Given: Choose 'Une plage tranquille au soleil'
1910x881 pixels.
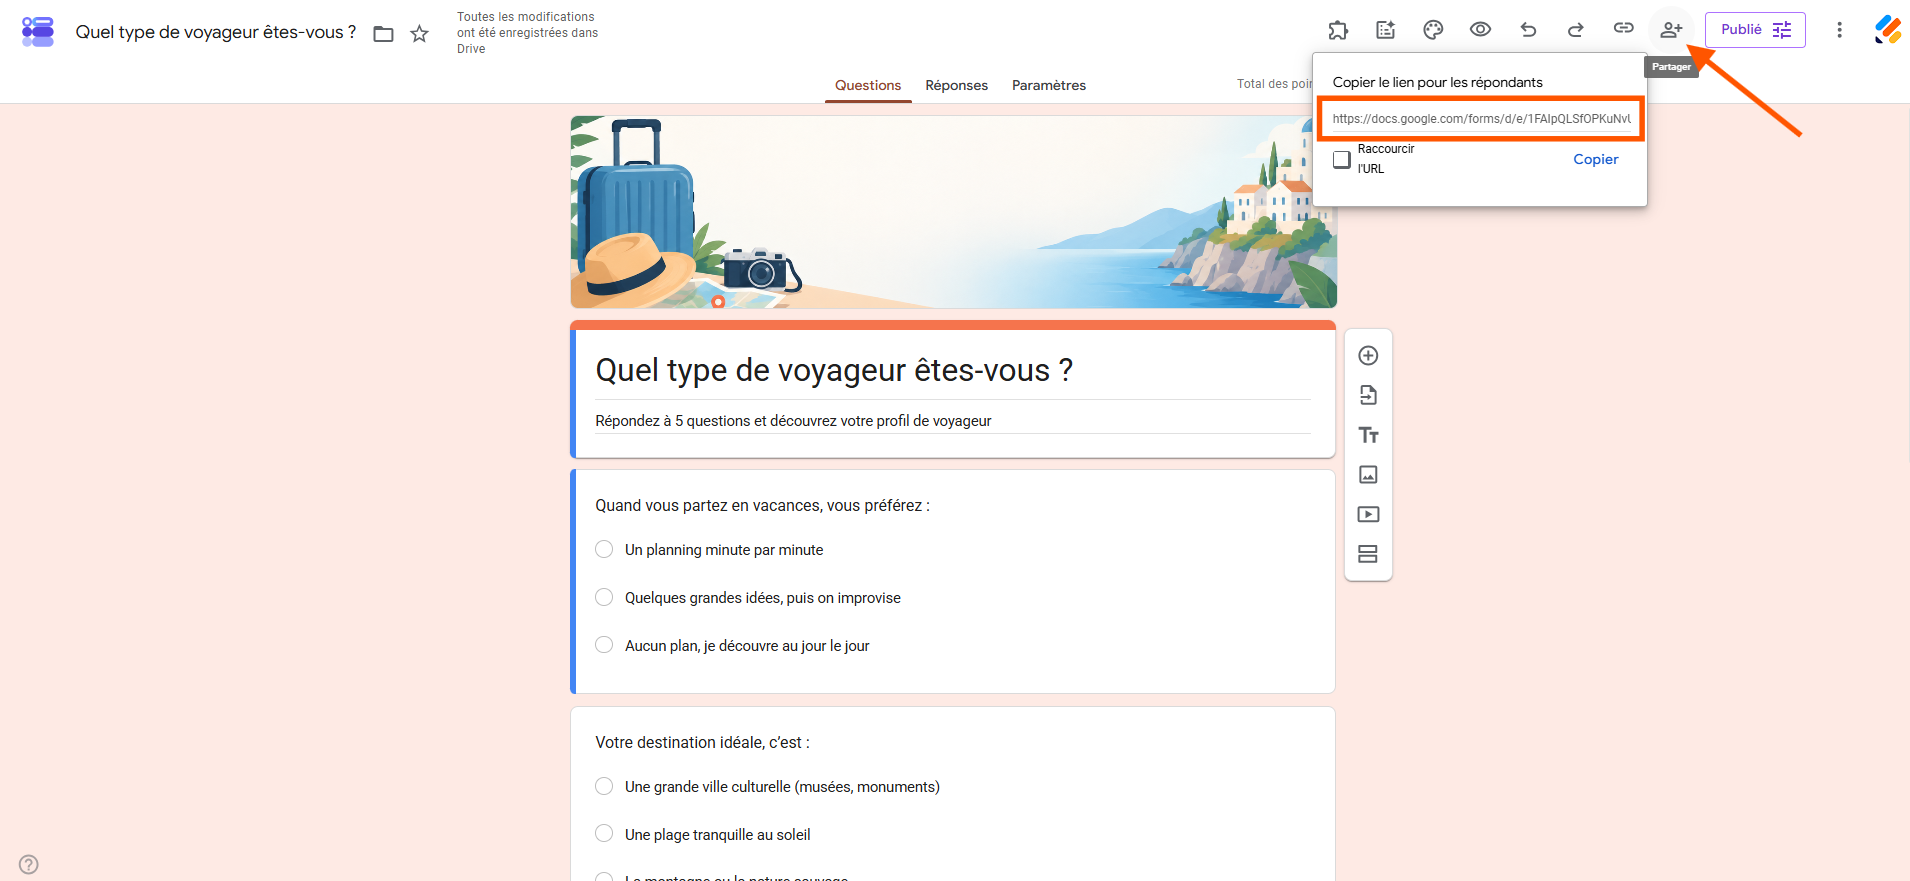Looking at the screenshot, I should 604,834.
